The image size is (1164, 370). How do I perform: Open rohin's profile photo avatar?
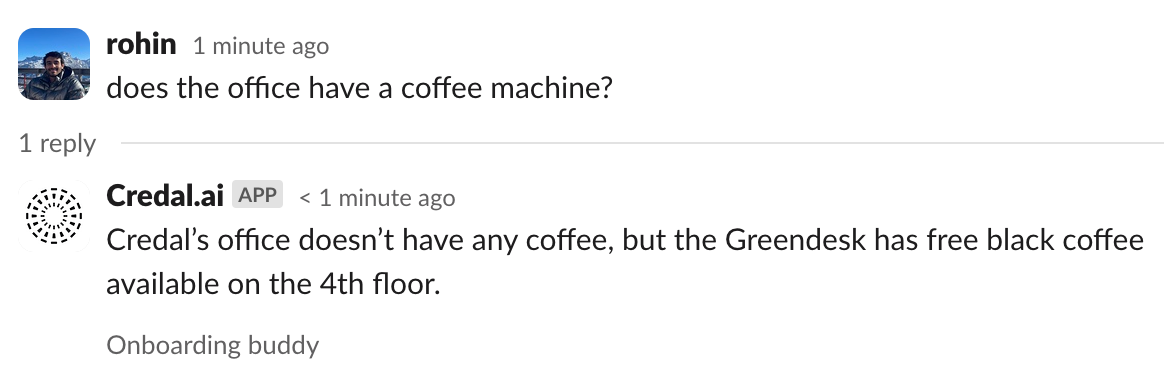click(53, 64)
